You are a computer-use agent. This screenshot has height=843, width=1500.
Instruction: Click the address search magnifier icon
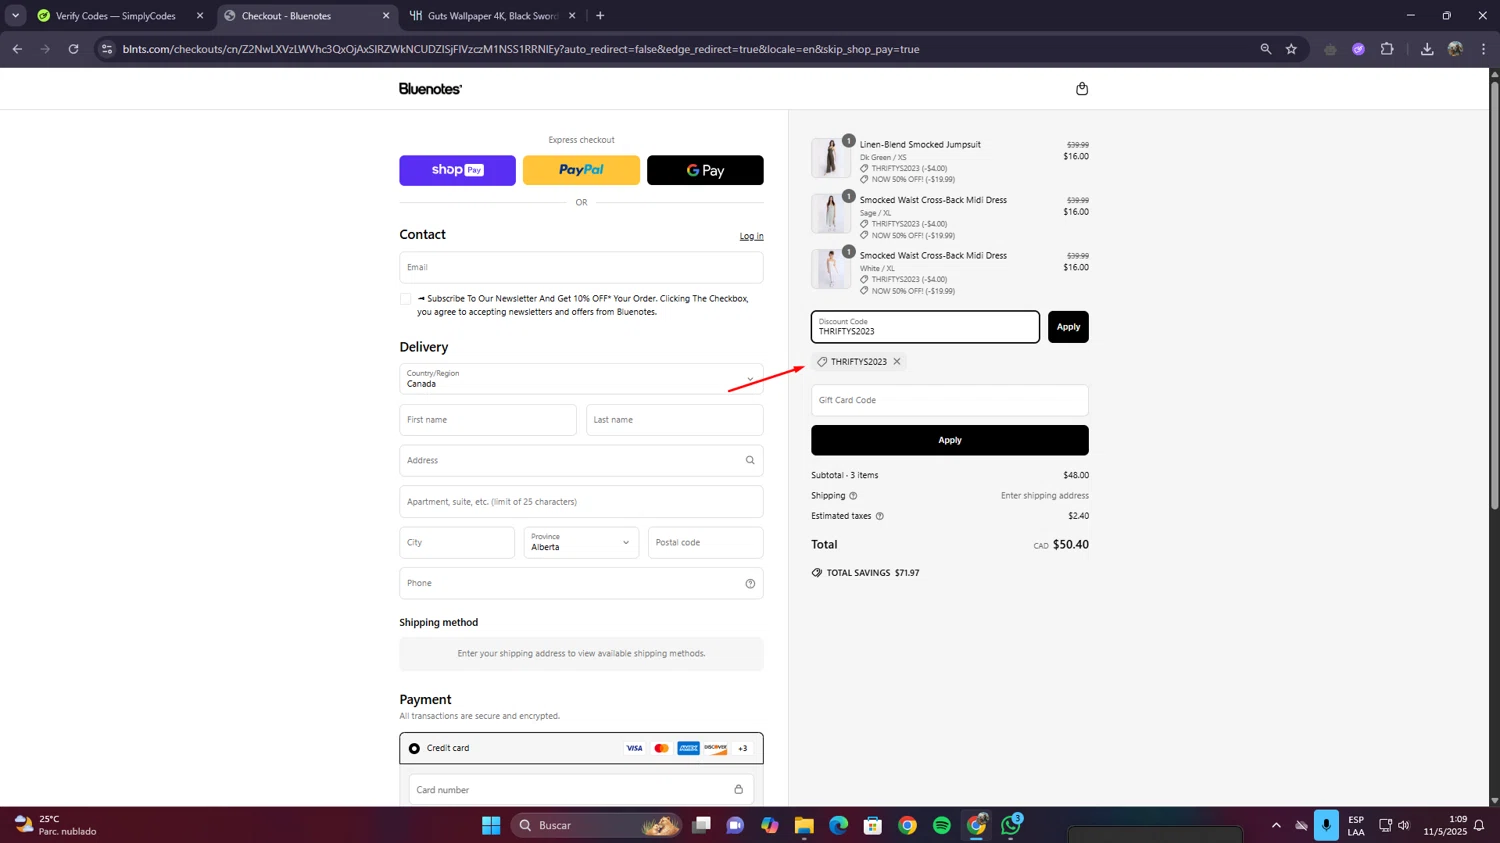750,460
